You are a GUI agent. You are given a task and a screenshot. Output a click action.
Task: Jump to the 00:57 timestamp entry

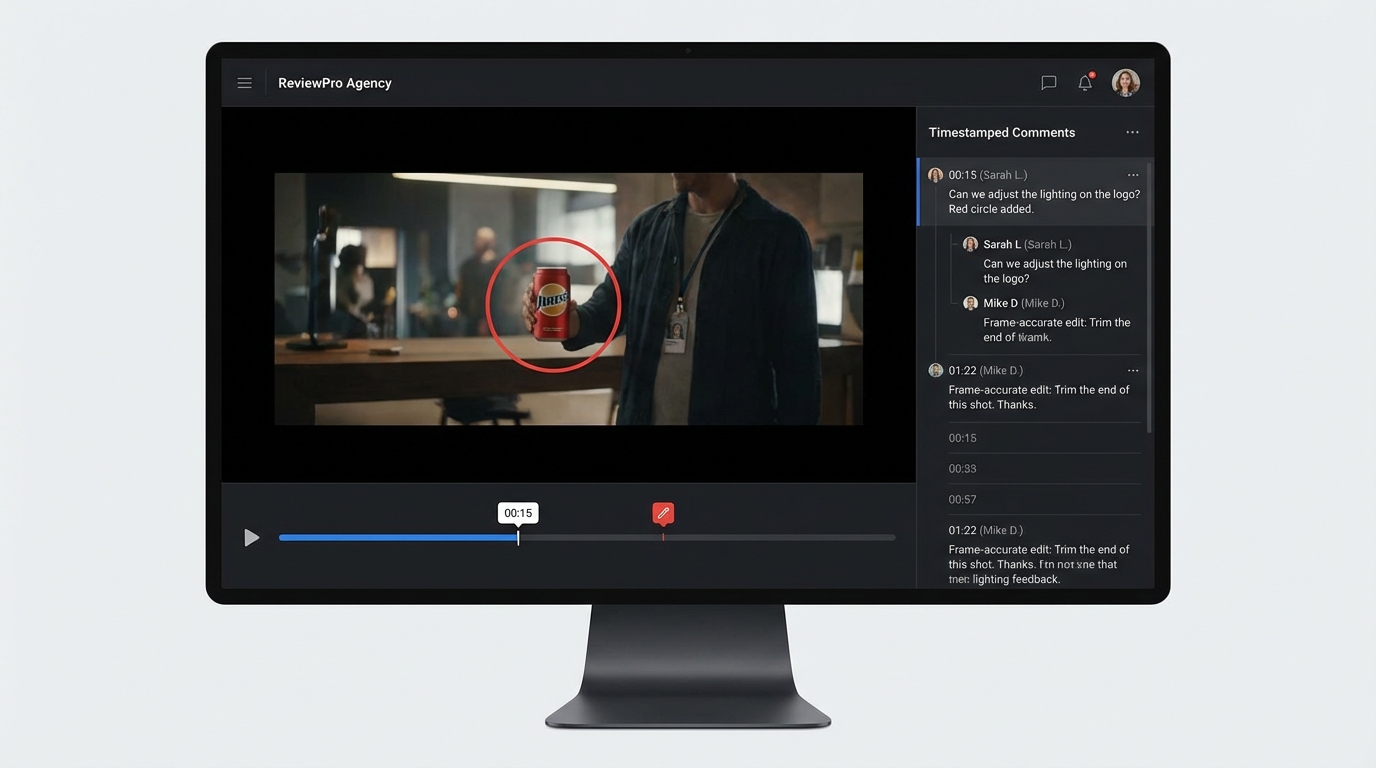pos(962,499)
